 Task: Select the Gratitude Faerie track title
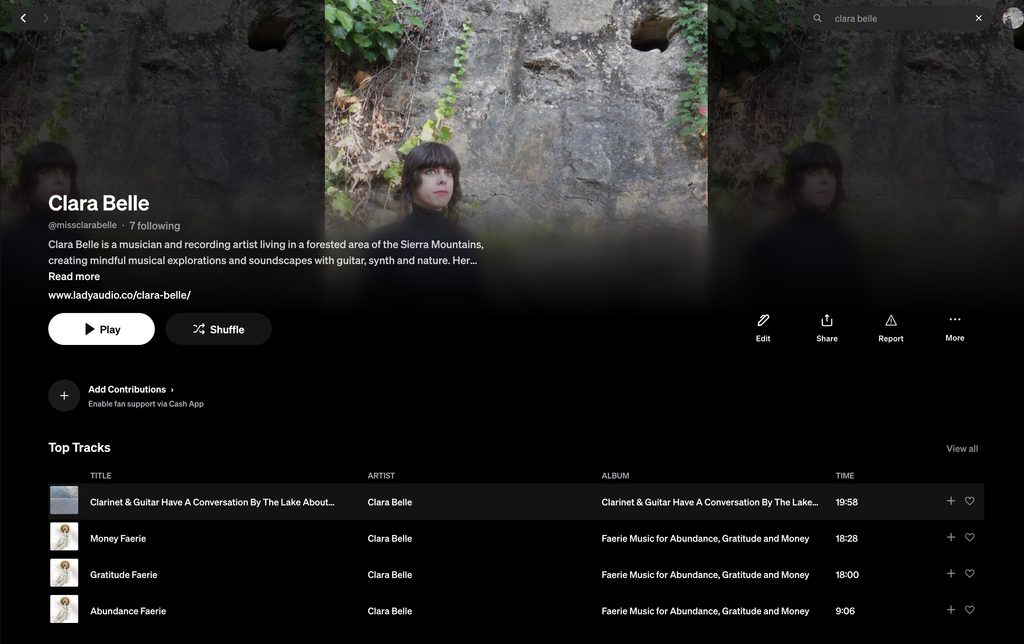(123, 575)
